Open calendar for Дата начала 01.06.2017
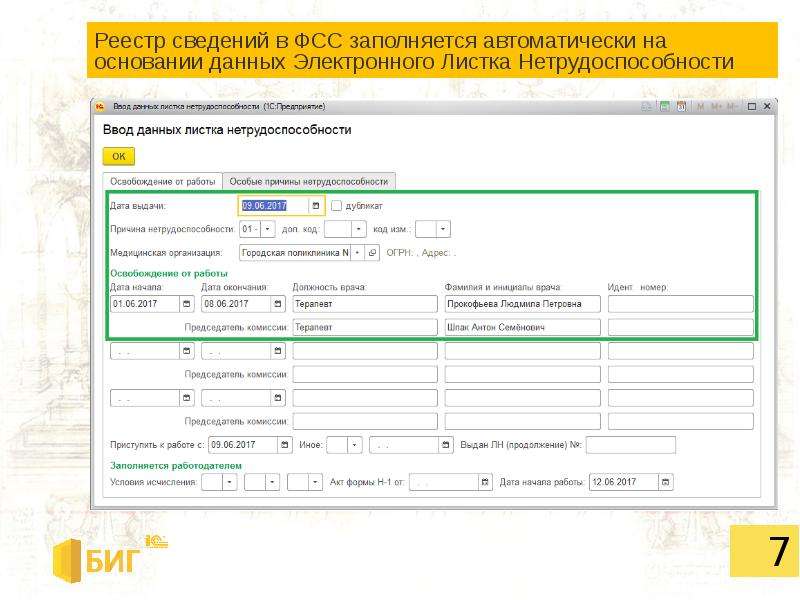 (x=187, y=304)
